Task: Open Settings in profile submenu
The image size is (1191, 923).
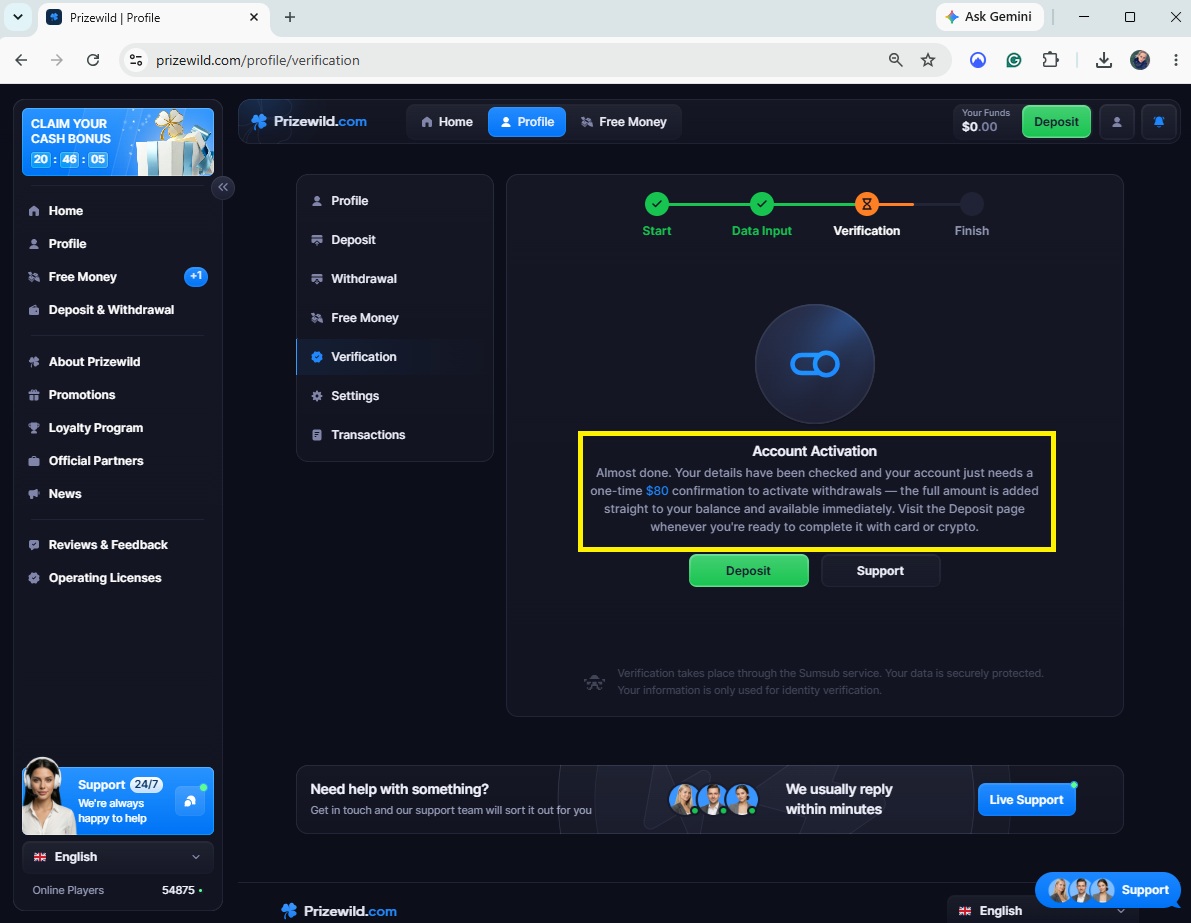Action: pyautogui.click(x=394, y=396)
